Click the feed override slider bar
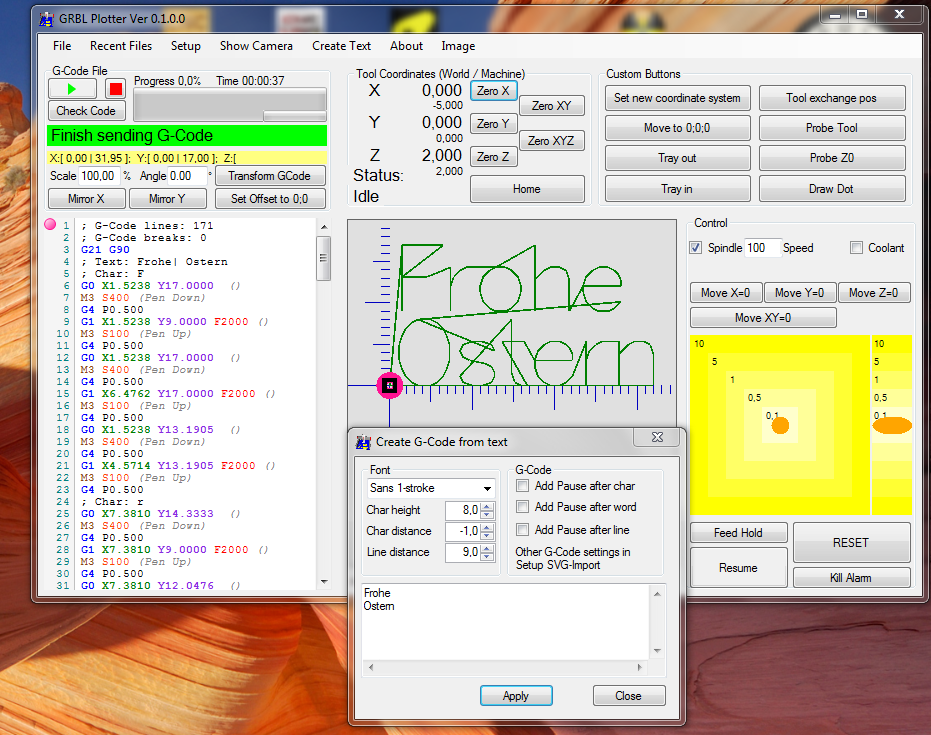931x735 pixels. tap(294, 116)
